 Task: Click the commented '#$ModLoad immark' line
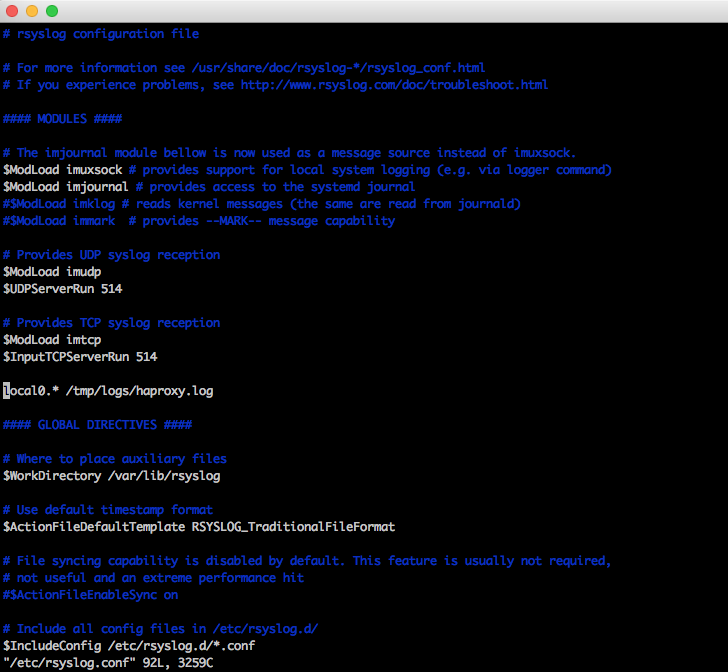pyautogui.click(x=199, y=221)
